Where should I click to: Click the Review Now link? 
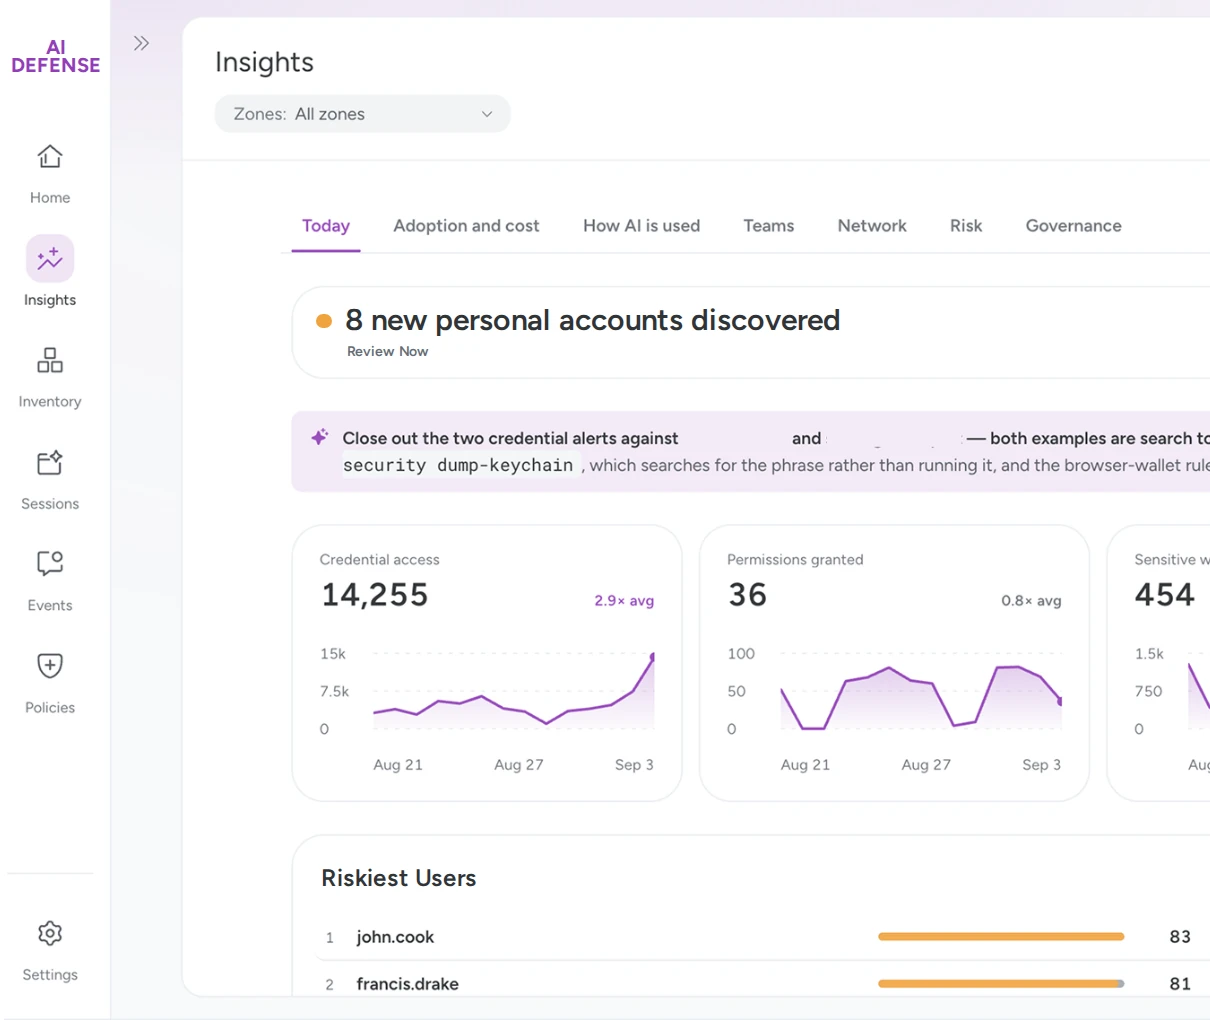(387, 351)
